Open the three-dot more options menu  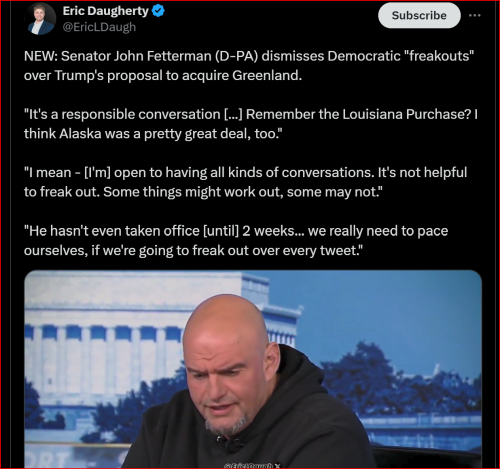pos(474,15)
